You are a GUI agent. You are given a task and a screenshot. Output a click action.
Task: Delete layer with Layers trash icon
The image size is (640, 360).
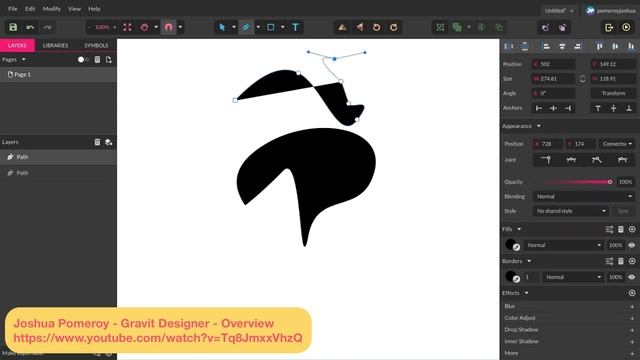coord(97,142)
